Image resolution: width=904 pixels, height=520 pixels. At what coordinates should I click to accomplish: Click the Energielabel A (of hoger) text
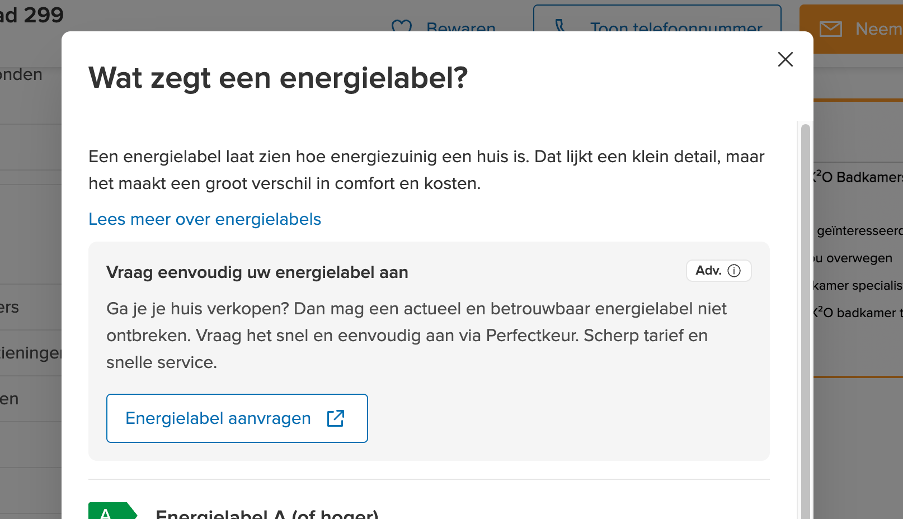click(x=267, y=513)
